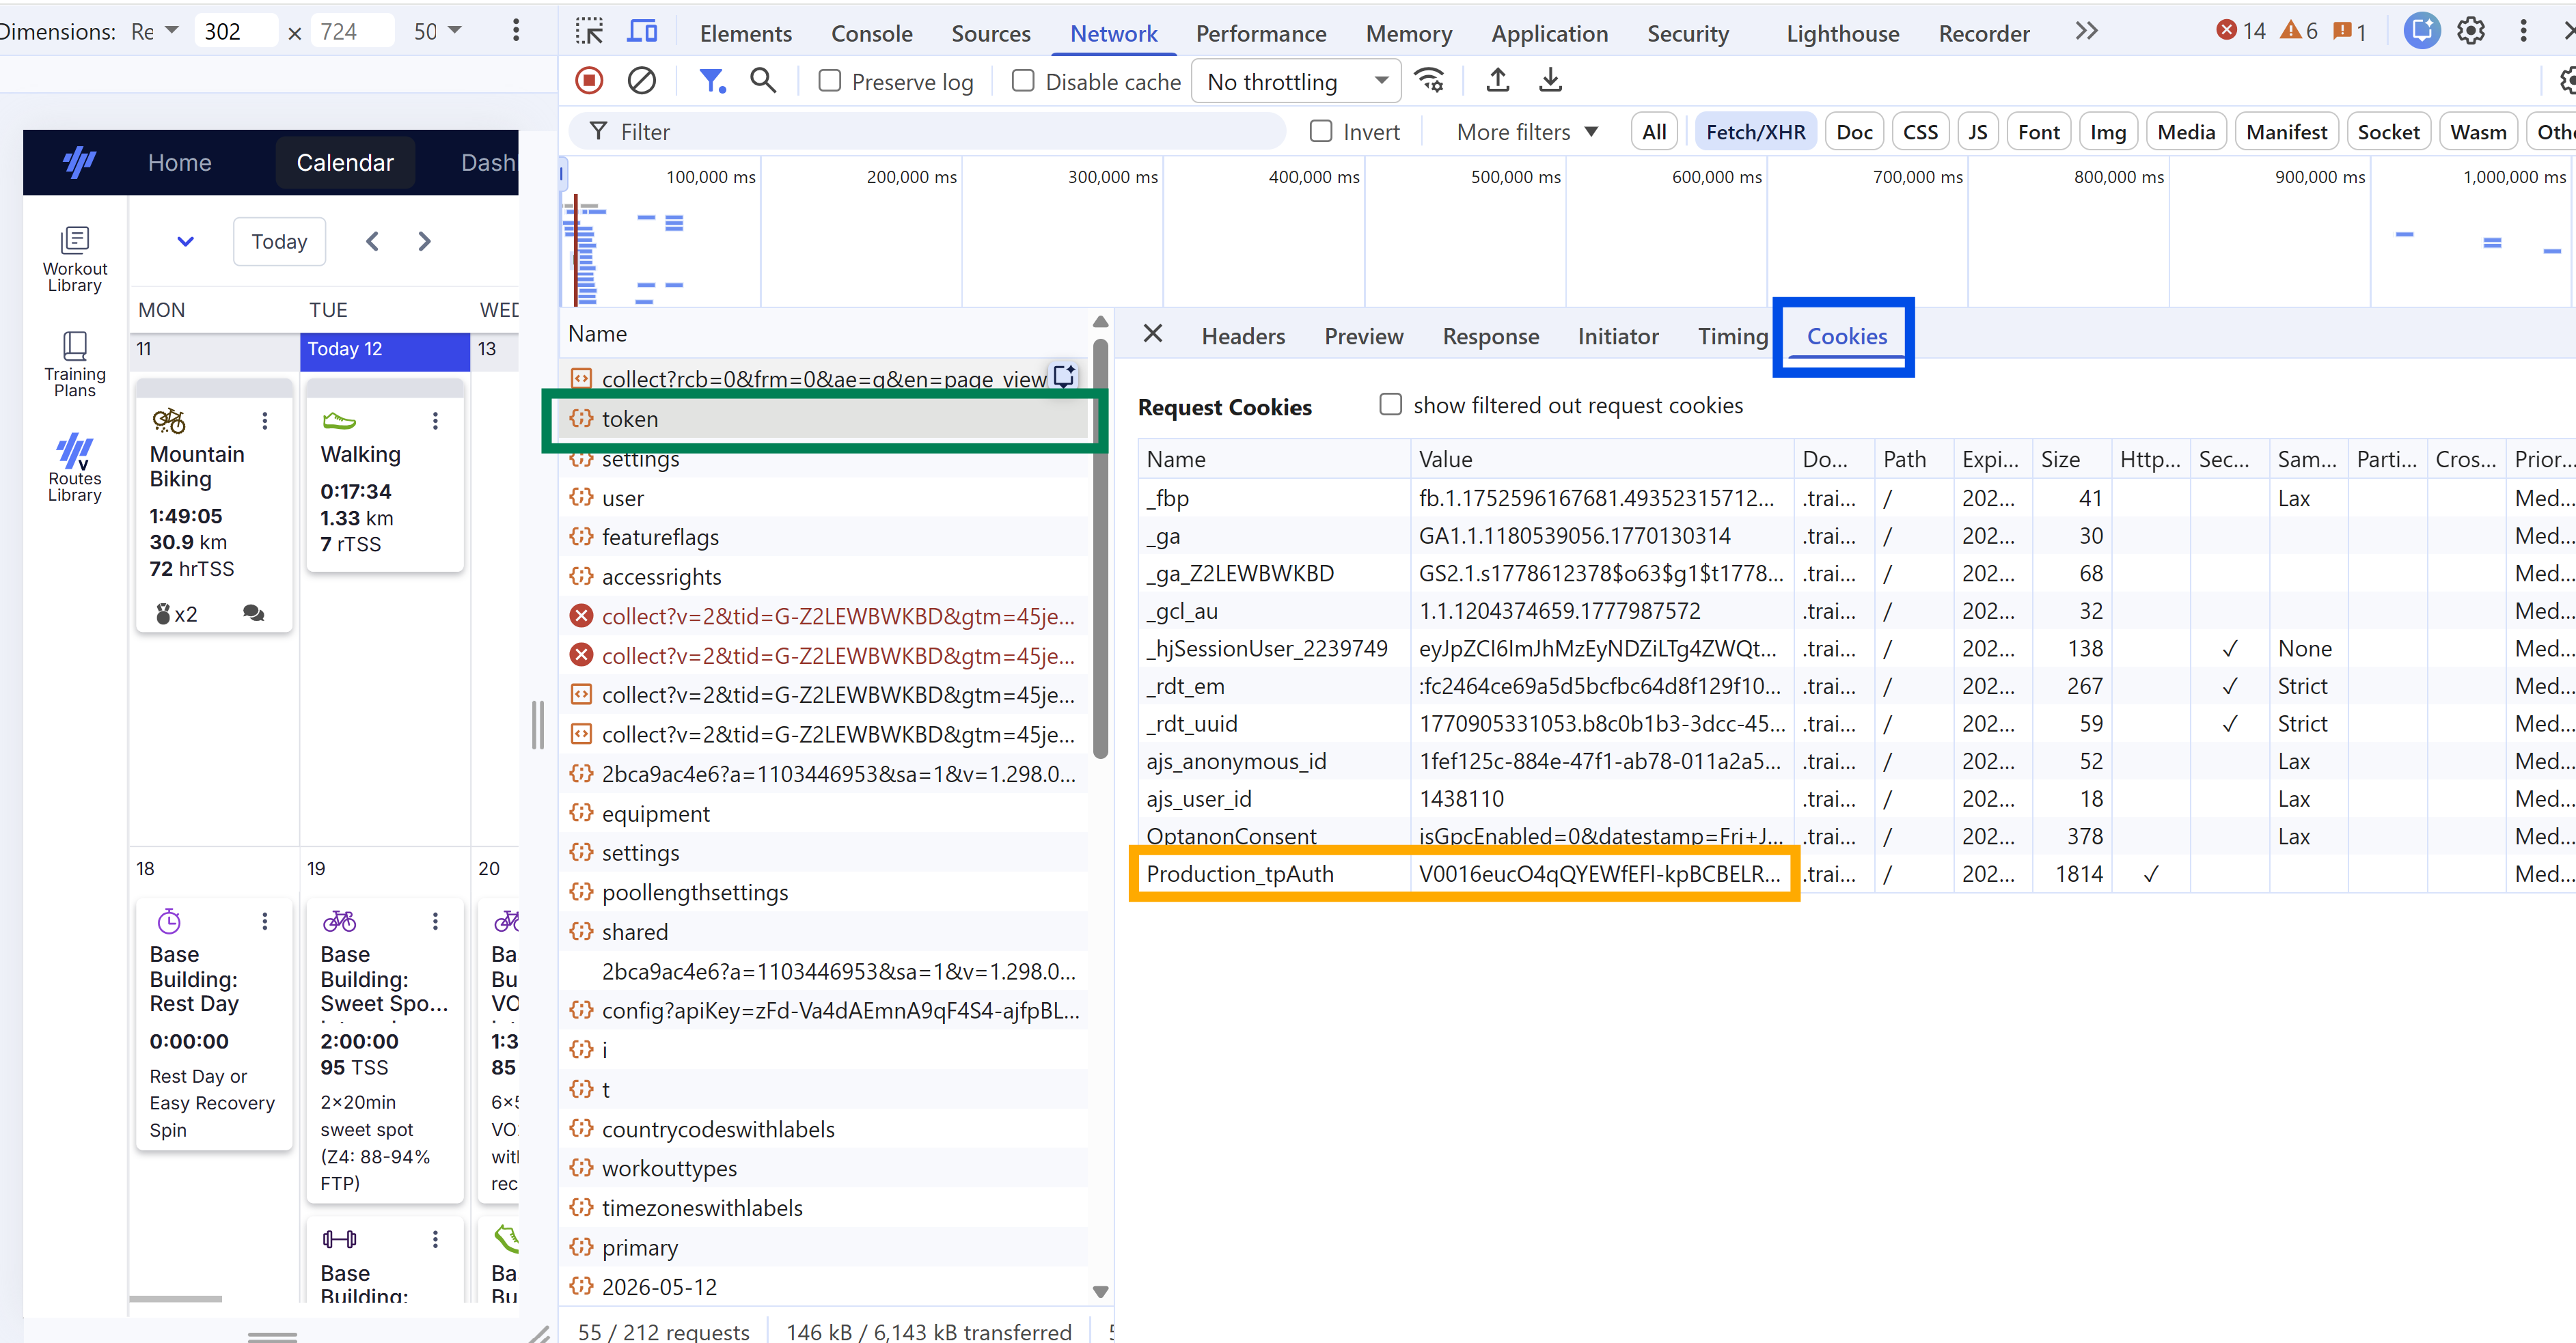Open DevTools settings gear
Viewport: 2576px width, 1343px height.
[x=2471, y=31]
